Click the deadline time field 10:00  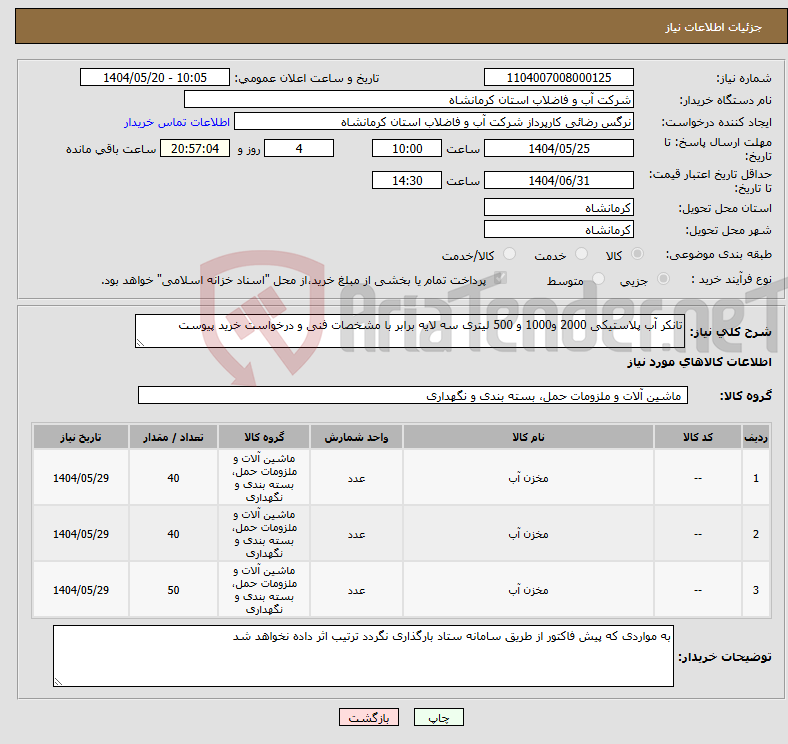pyautogui.click(x=407, y=148)
